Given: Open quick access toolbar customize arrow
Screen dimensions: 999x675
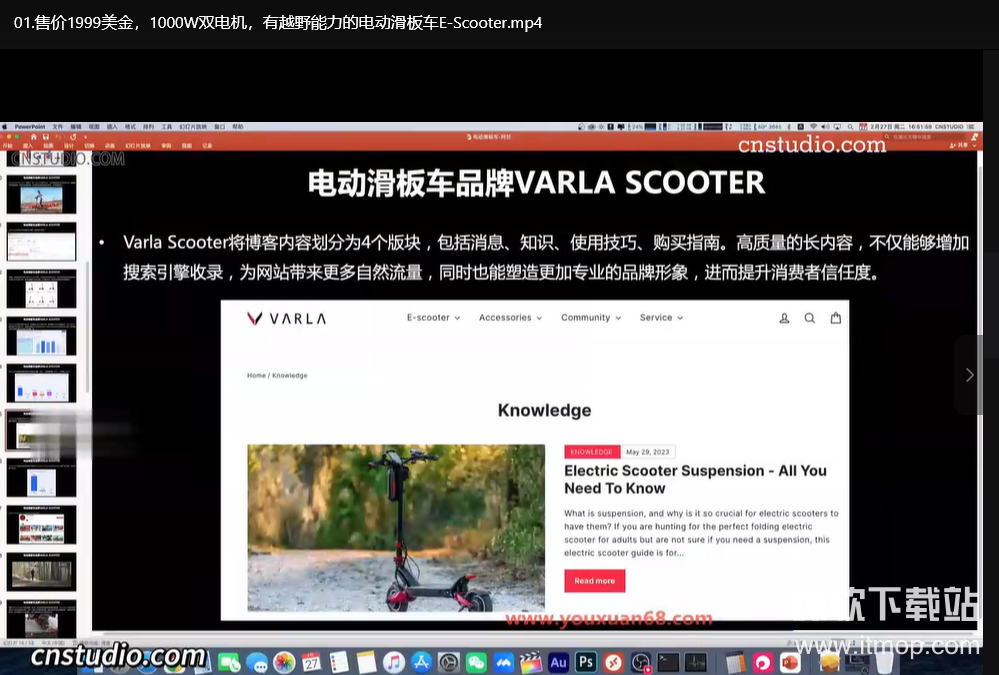Looking at the screenshot, I should [x=85, y=137].
